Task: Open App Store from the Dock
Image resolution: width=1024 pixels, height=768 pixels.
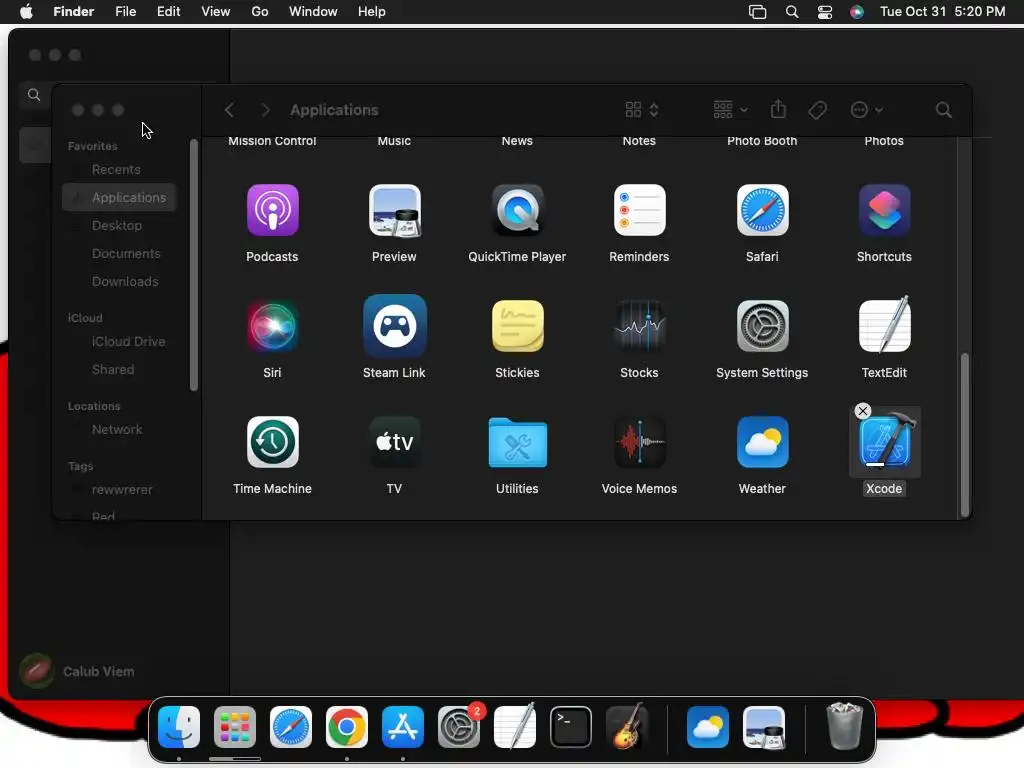Action: [x=403, y=727]
